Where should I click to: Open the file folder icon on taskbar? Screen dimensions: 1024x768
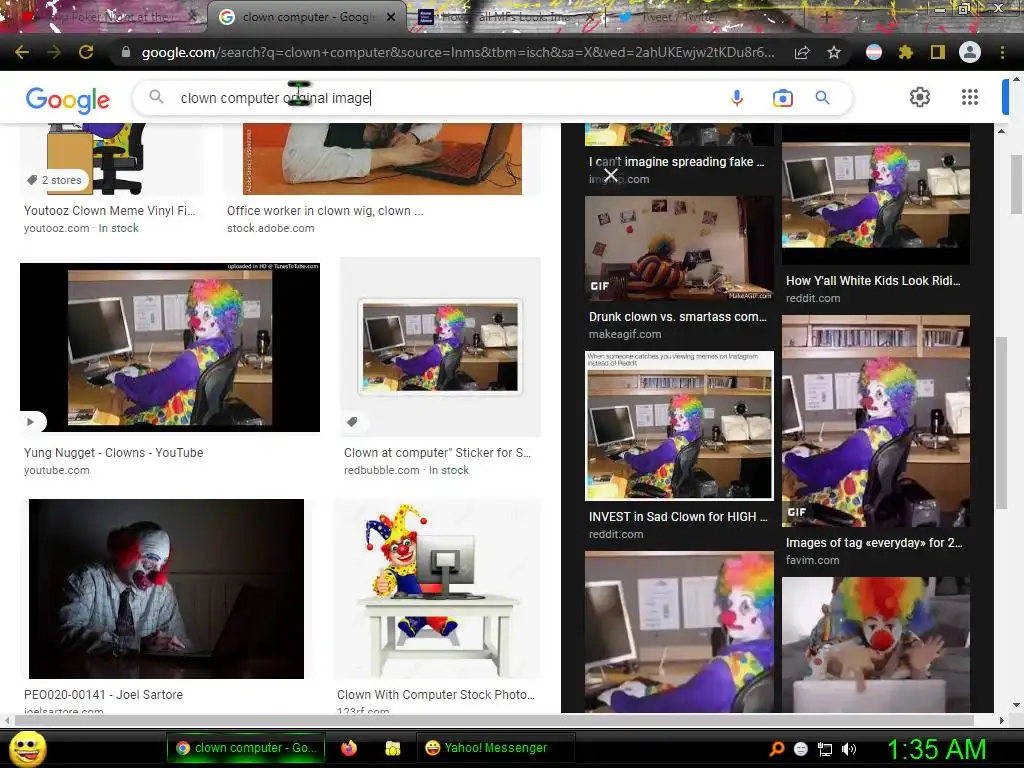tap(392, 748)
